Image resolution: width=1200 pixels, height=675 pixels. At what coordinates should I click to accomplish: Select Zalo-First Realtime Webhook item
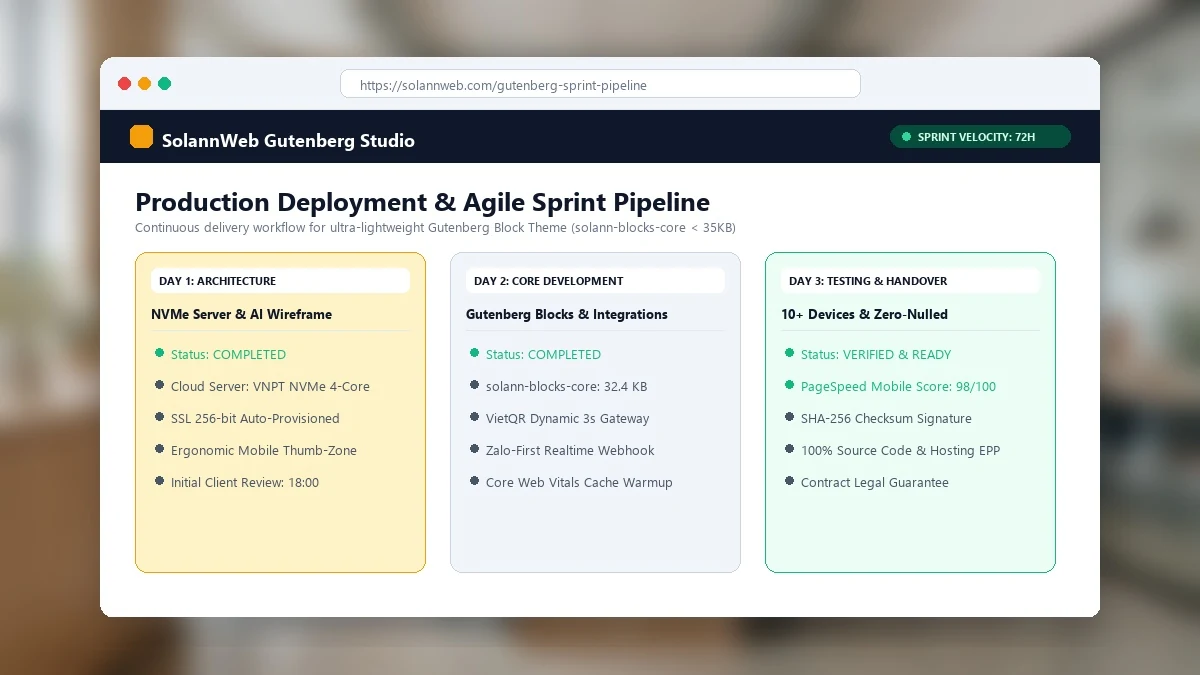click(x=570, y=450)
